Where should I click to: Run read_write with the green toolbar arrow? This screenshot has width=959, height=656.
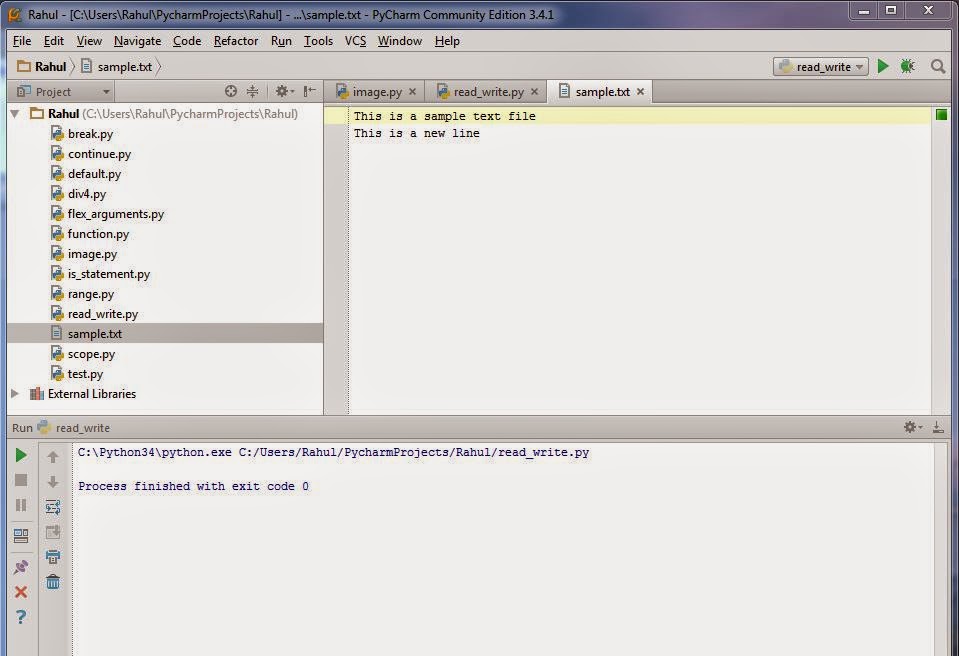[x=883, y=66]
